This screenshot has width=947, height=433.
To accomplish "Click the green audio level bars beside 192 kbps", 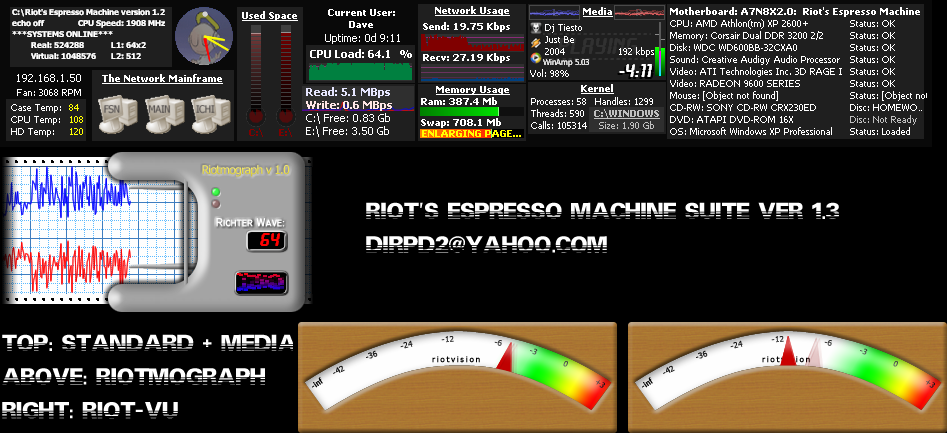I will tap(659, 62).
